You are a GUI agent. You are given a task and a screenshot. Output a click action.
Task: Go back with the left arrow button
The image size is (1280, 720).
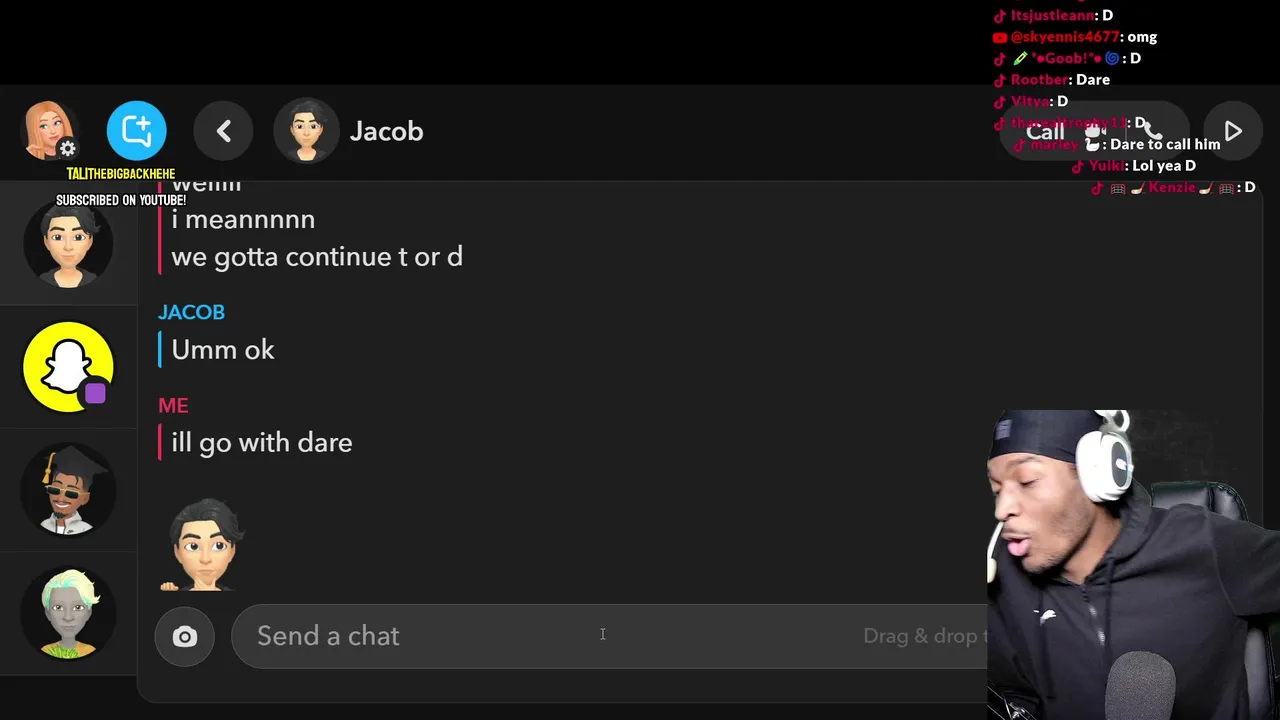(x=224, y=131)
